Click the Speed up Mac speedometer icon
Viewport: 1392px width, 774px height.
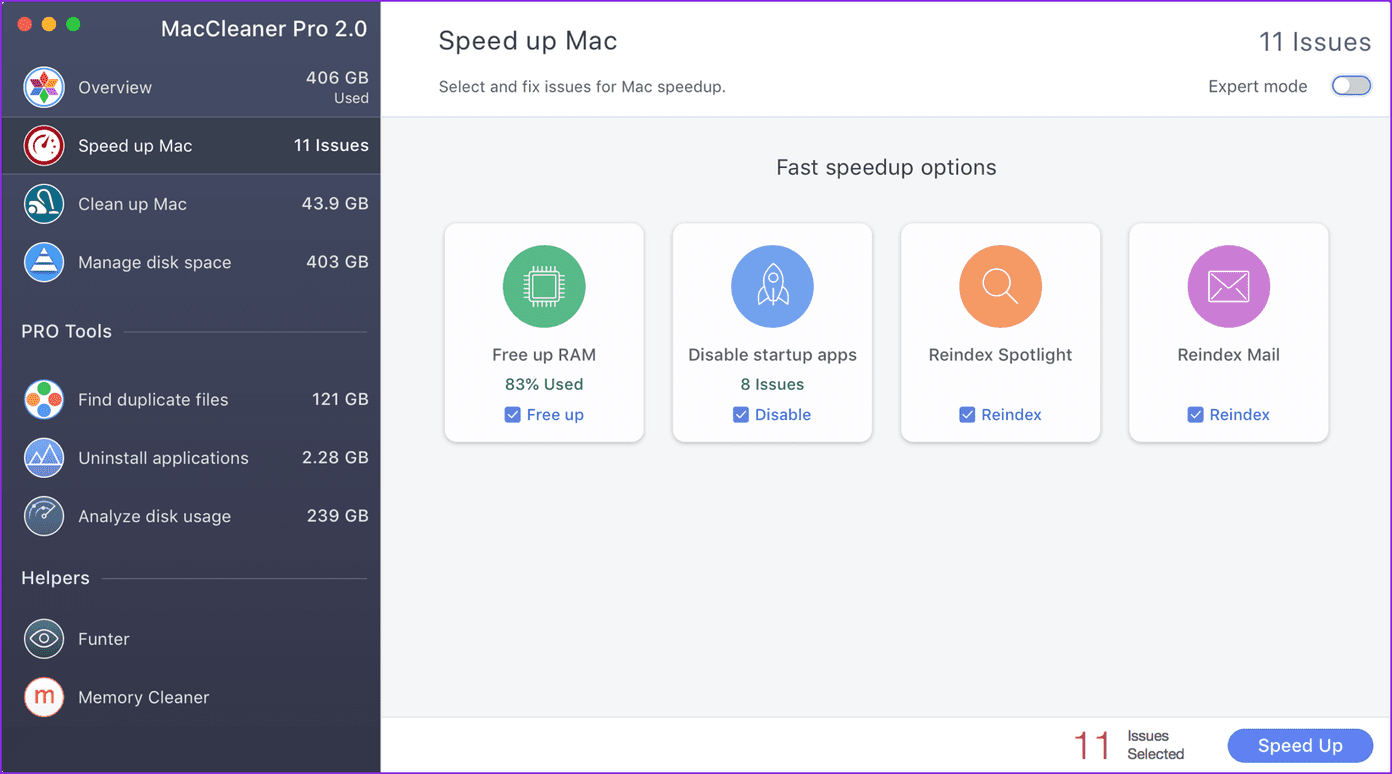[44, 146]
